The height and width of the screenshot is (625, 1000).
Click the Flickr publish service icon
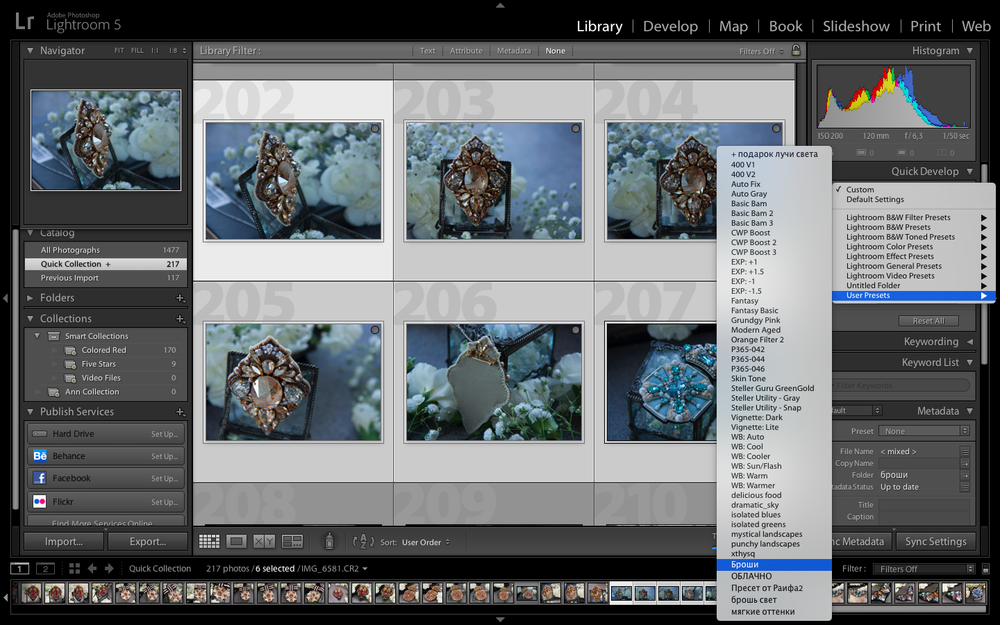(x=40, y=501)
